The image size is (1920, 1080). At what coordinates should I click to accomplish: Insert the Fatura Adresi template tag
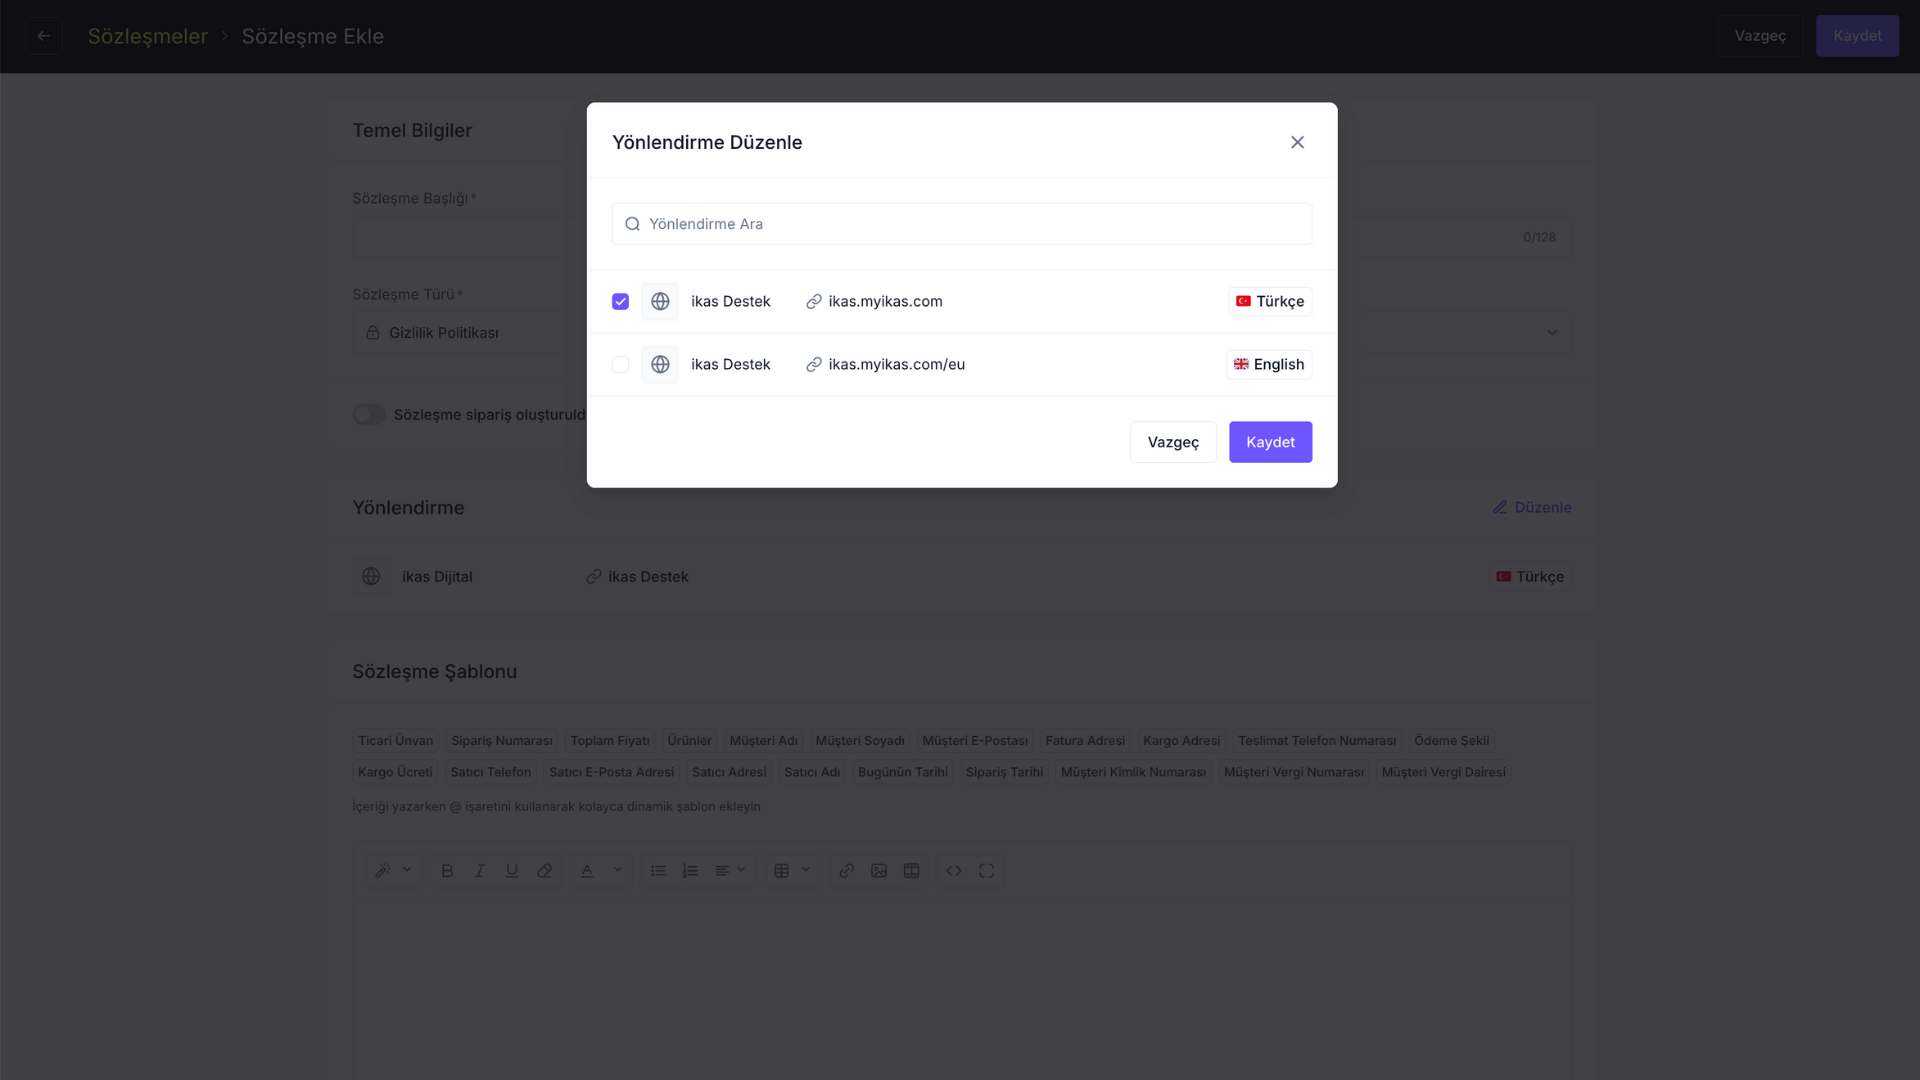coord(1085,741)
